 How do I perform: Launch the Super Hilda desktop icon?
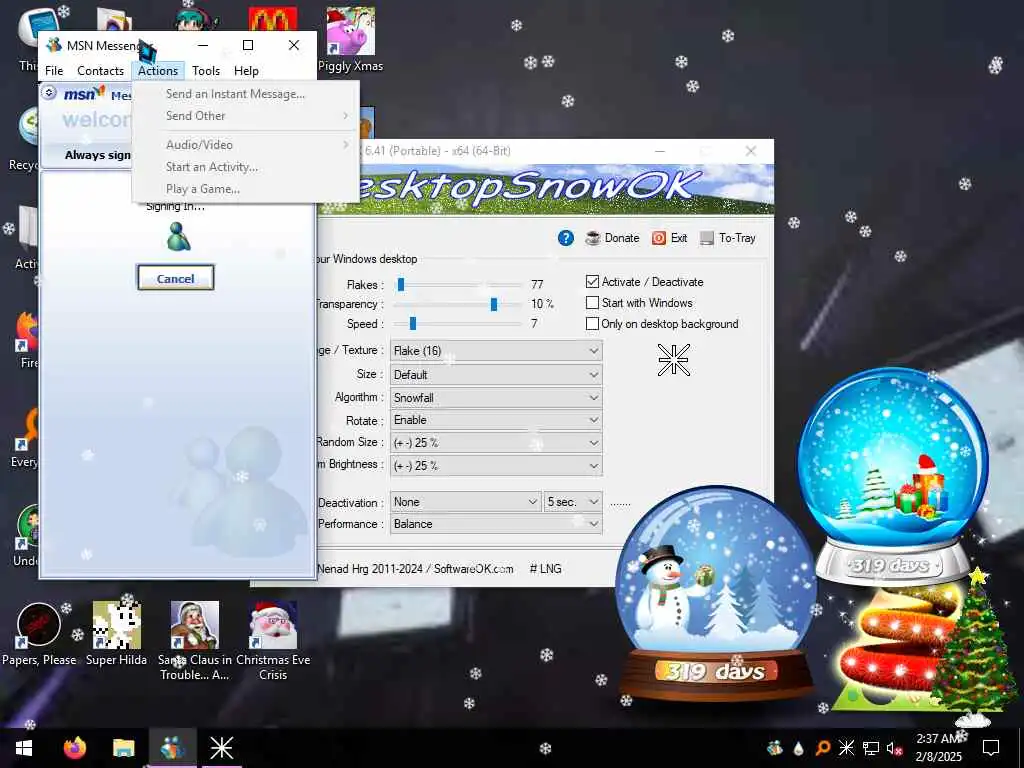116,634
